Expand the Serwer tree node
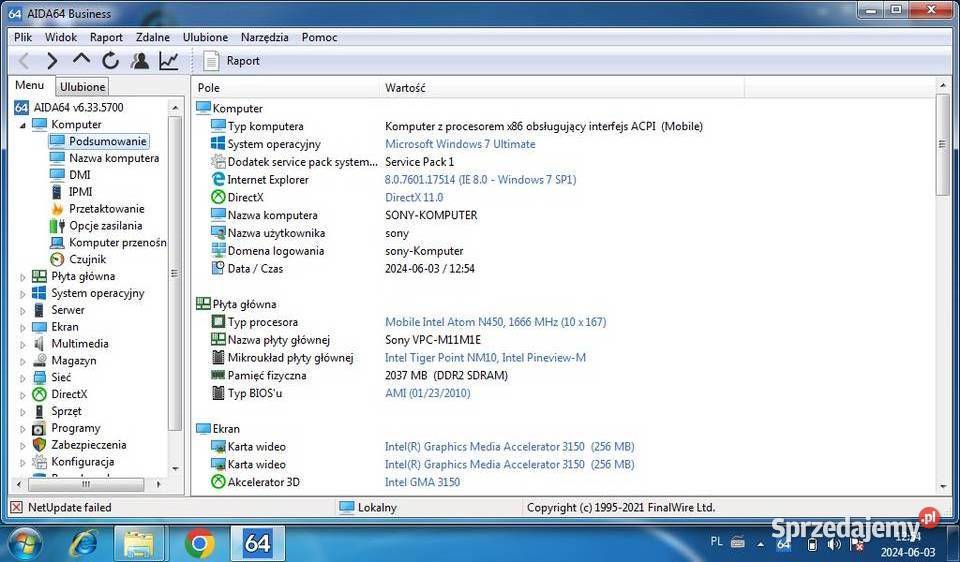The image size is (960, 562). tap(23, 310)
